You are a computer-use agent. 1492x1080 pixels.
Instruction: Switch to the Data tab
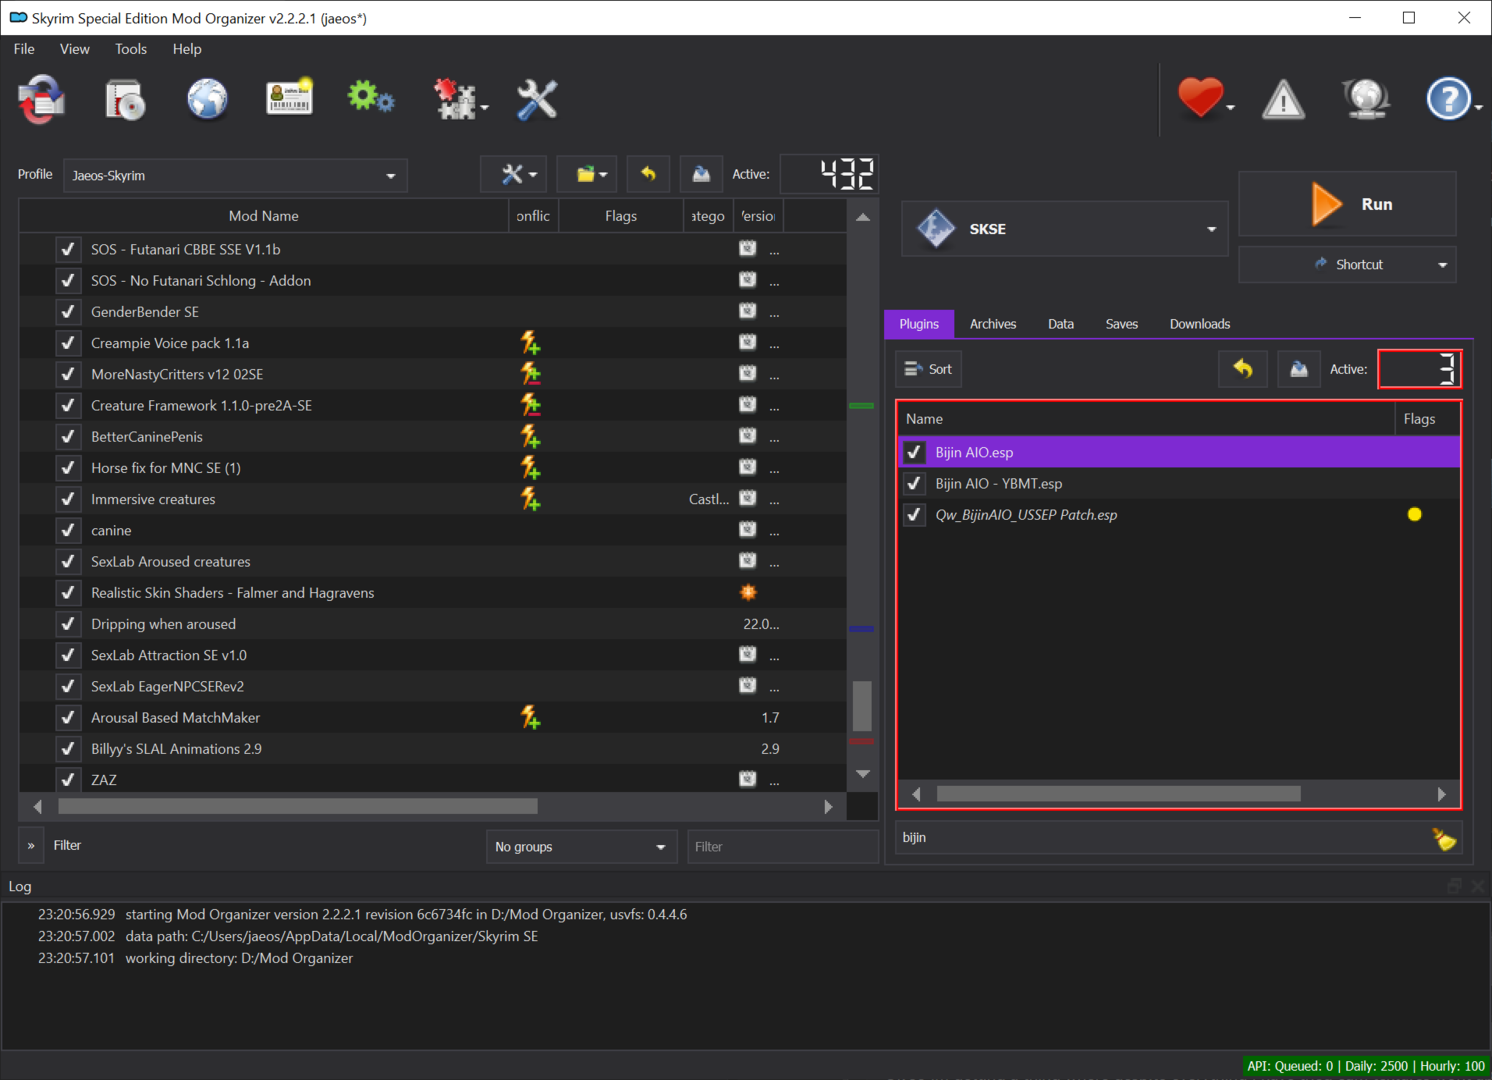(1061, 324)
